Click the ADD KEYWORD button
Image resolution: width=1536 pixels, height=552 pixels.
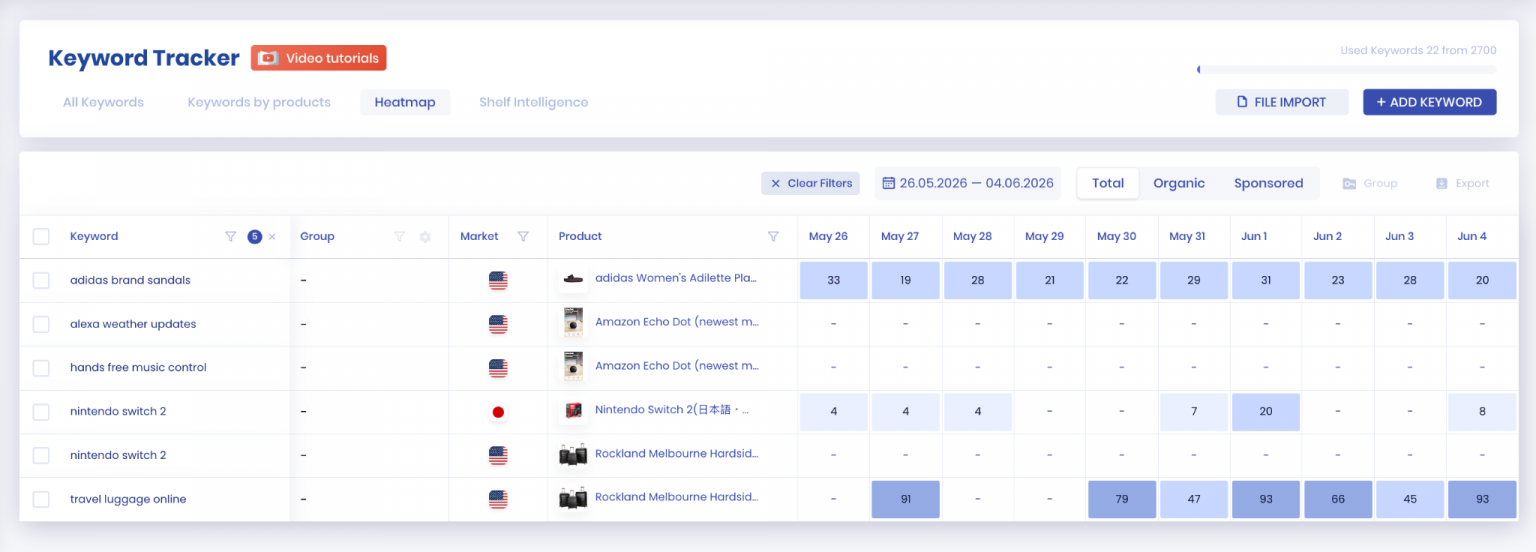click(x=1429, y=102)
